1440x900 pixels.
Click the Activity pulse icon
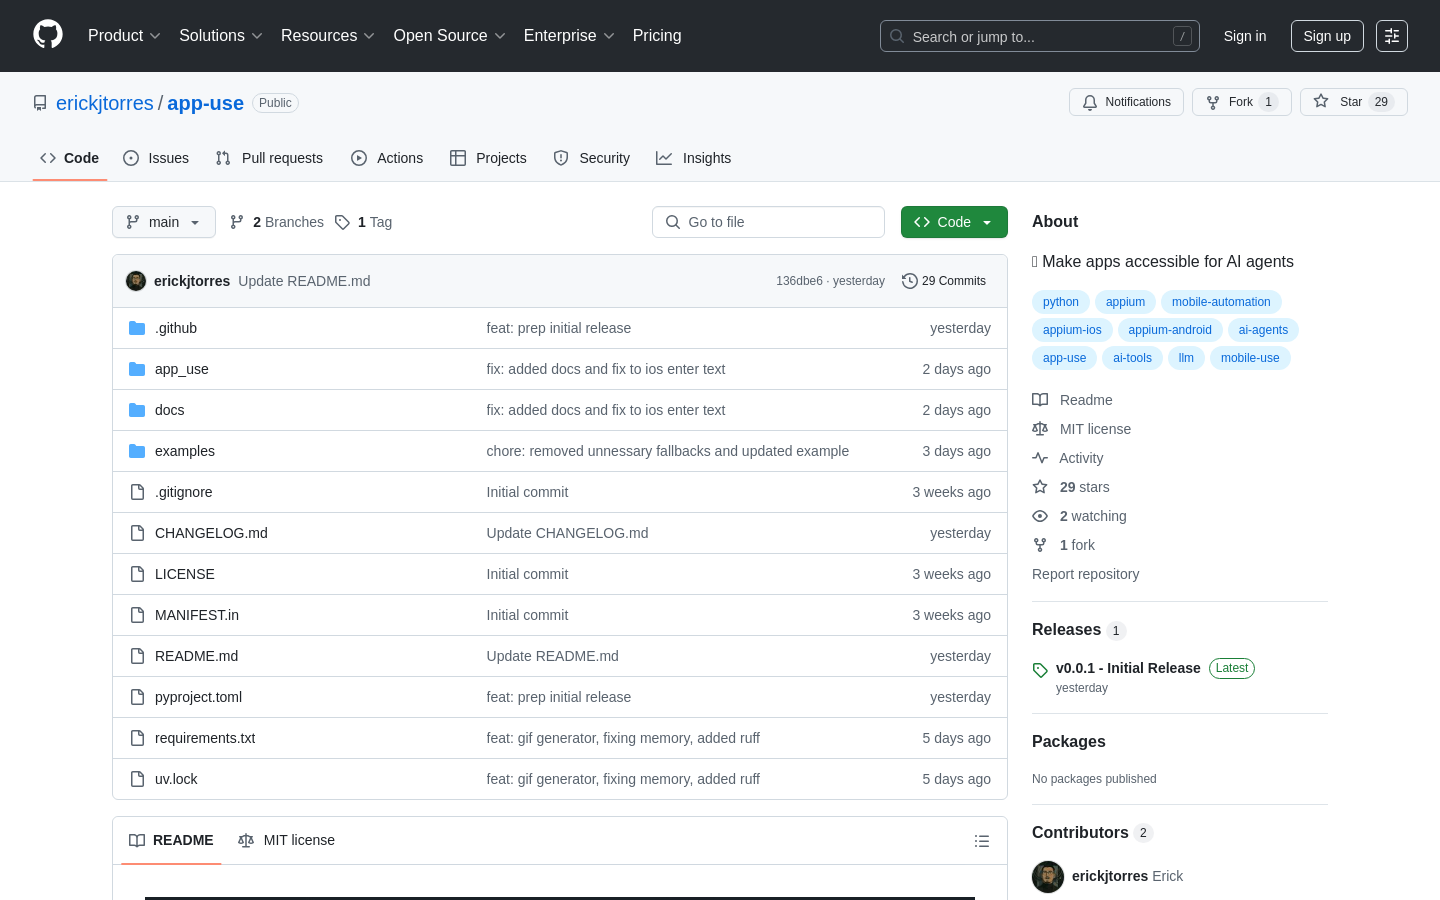point(1040,458)
